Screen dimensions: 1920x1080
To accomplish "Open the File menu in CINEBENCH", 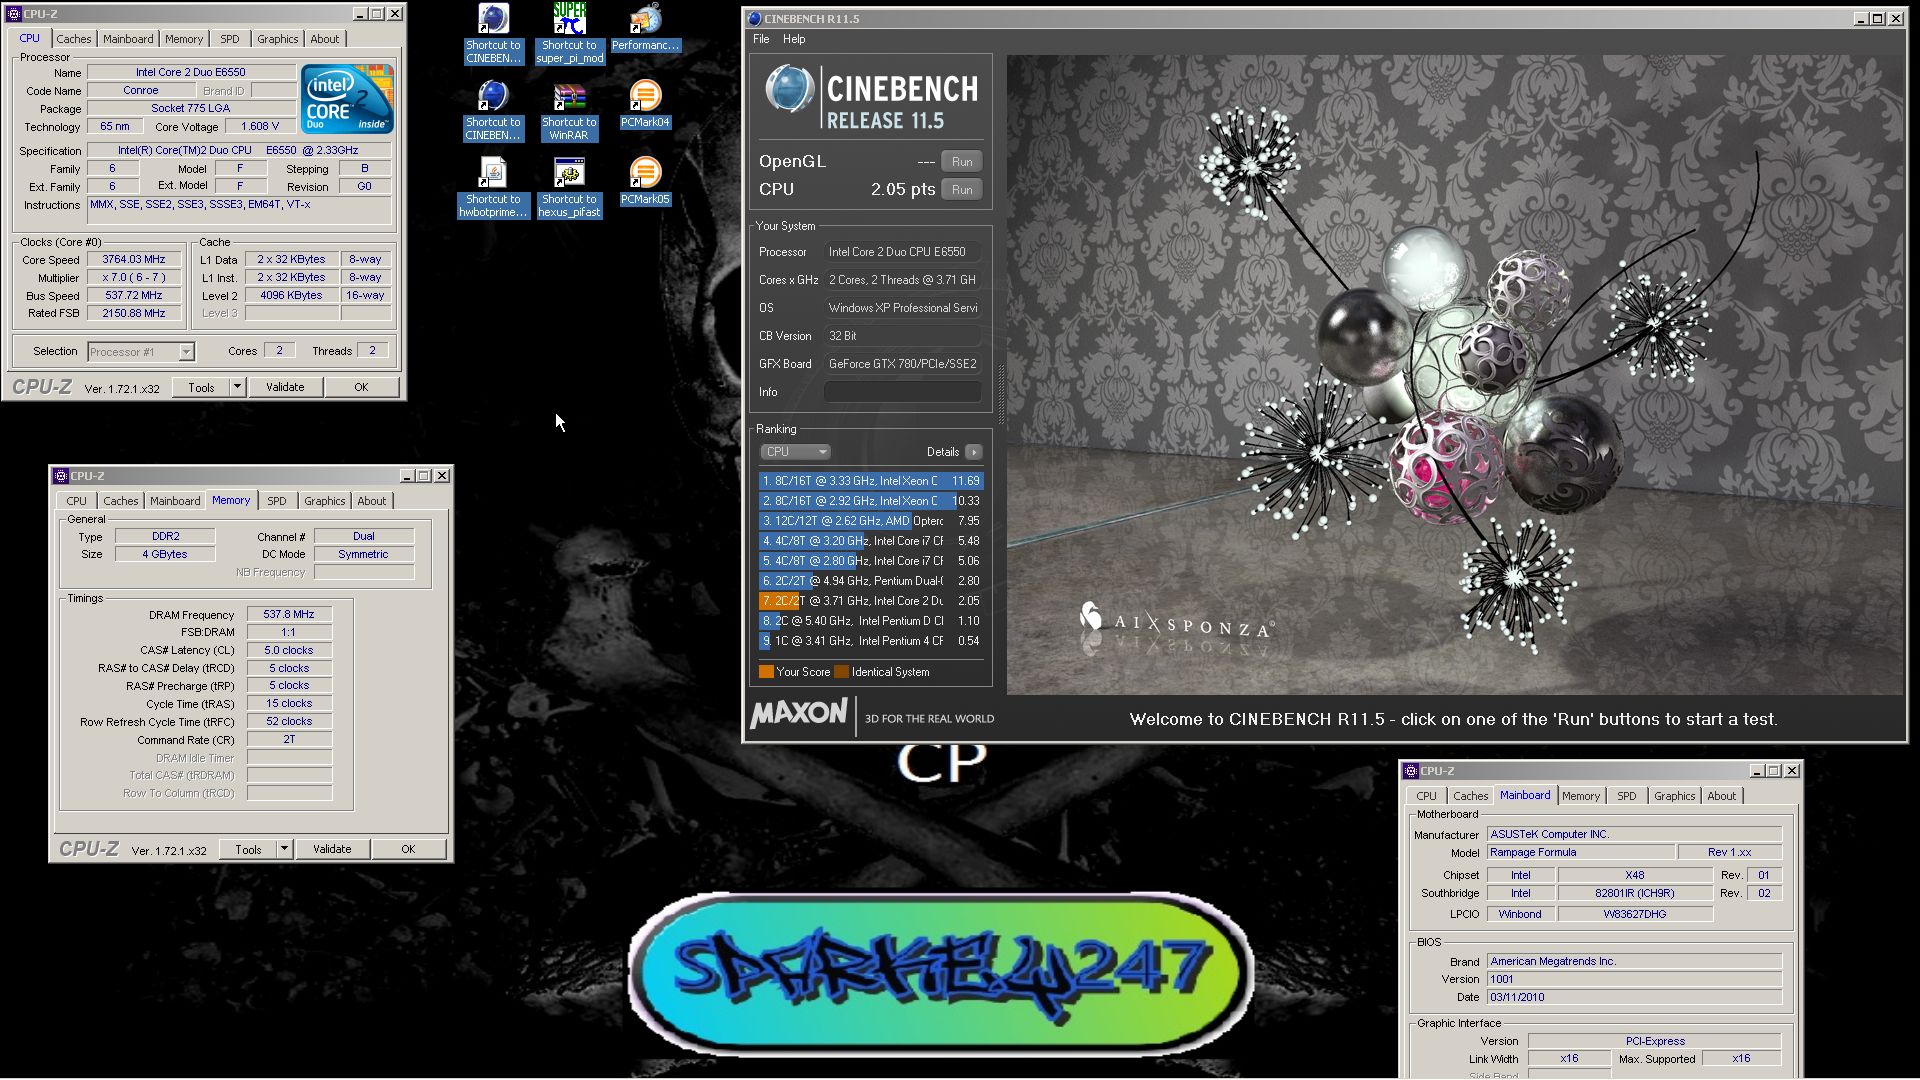I will 761,39.
